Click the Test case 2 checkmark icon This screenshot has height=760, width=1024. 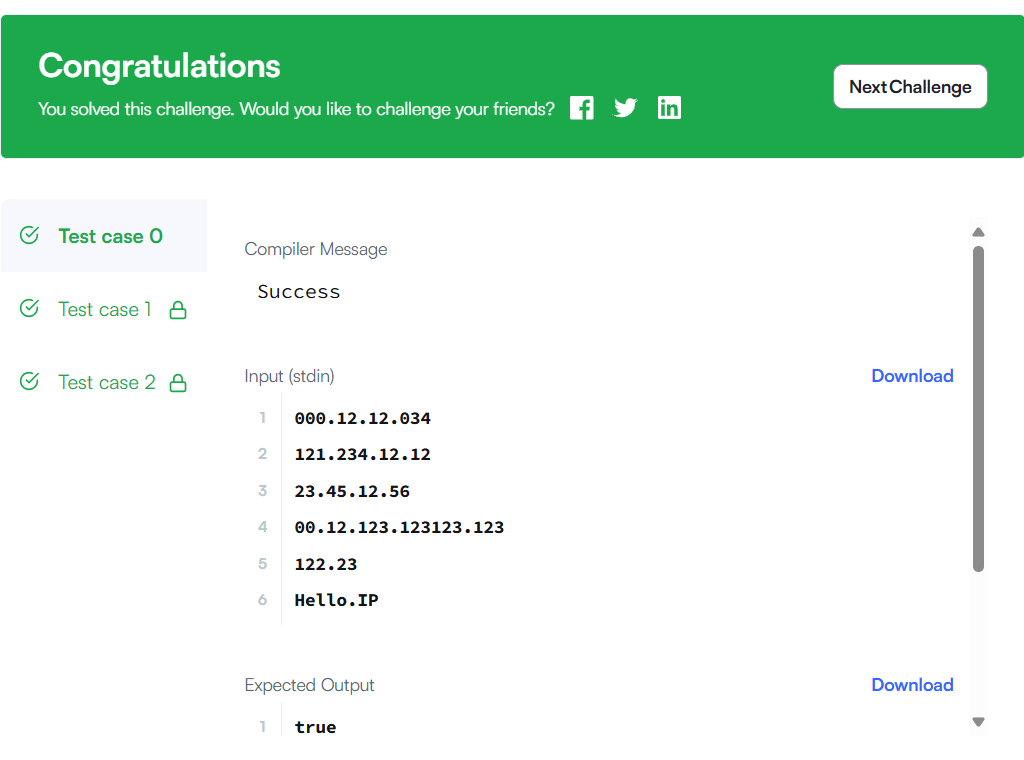(29, 381)
